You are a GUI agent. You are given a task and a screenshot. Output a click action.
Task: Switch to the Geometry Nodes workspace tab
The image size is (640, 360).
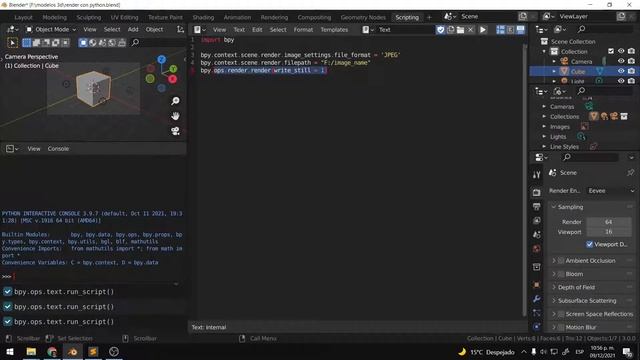363,18
